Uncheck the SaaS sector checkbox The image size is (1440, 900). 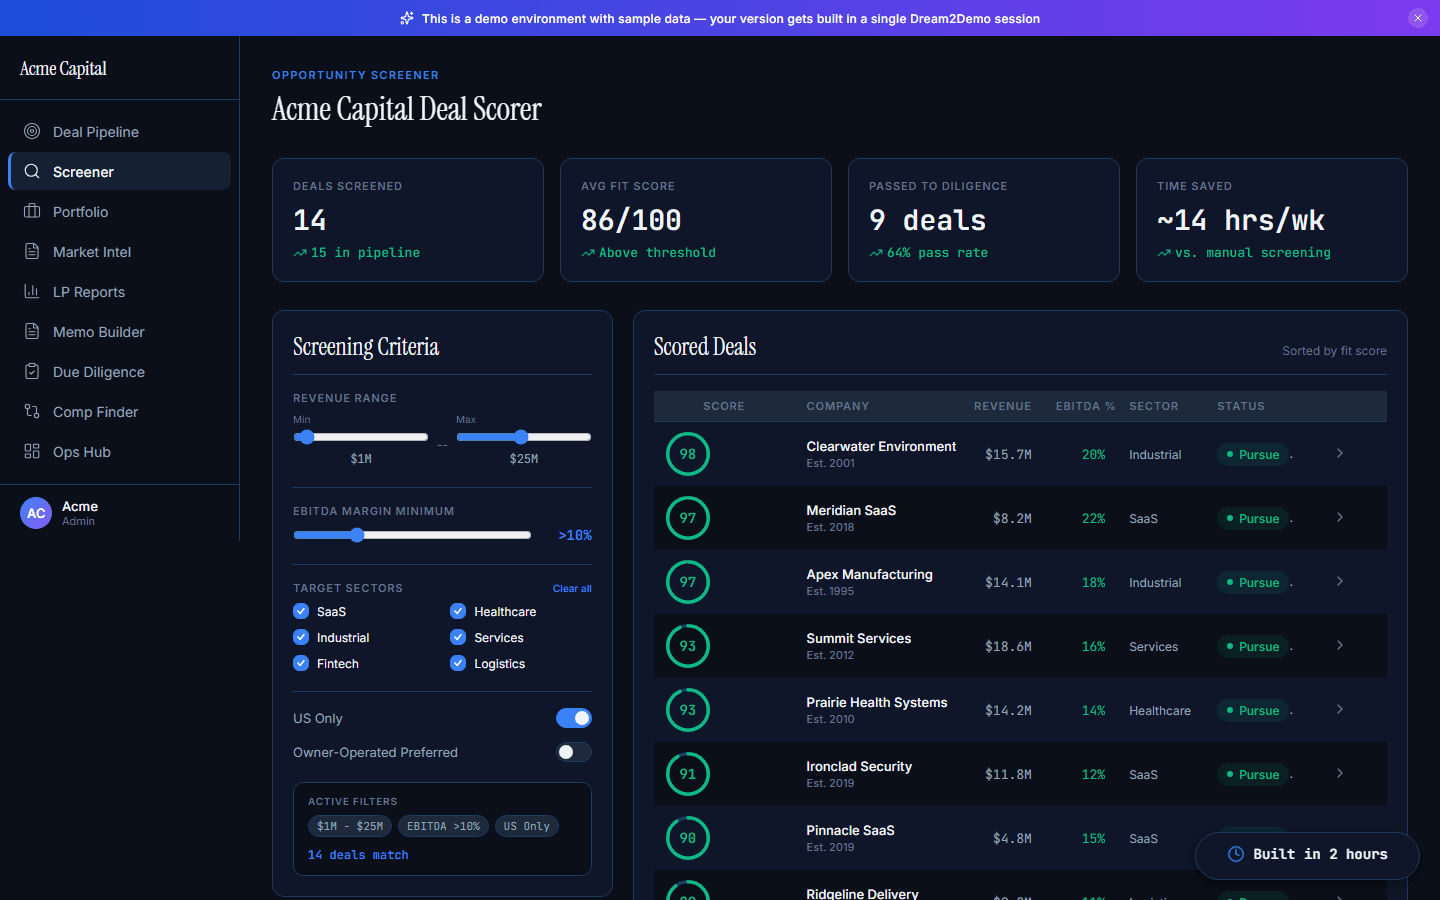(301, 611)
